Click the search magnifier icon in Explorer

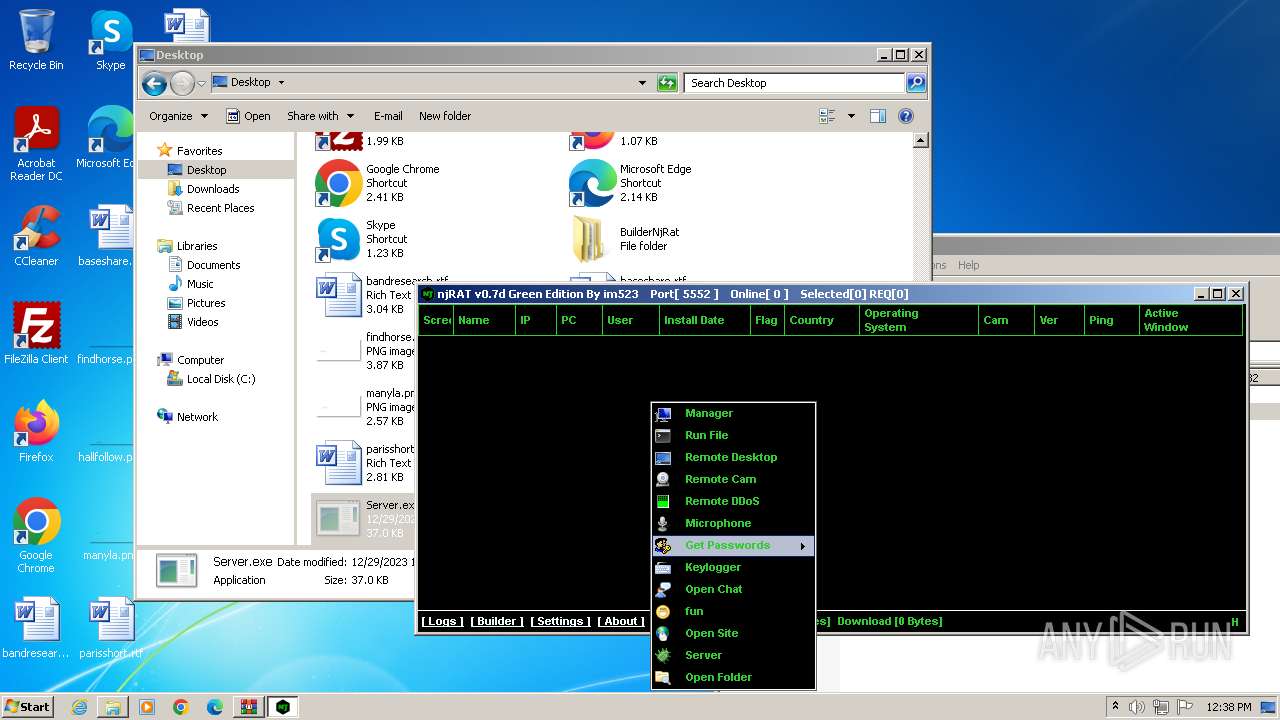point(916,83)
